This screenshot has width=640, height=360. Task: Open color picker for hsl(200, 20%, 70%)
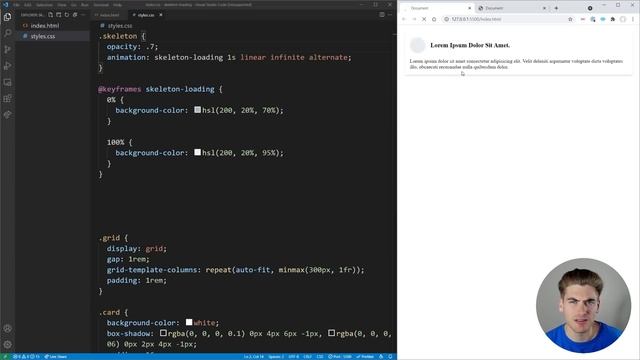pos(198,110)
